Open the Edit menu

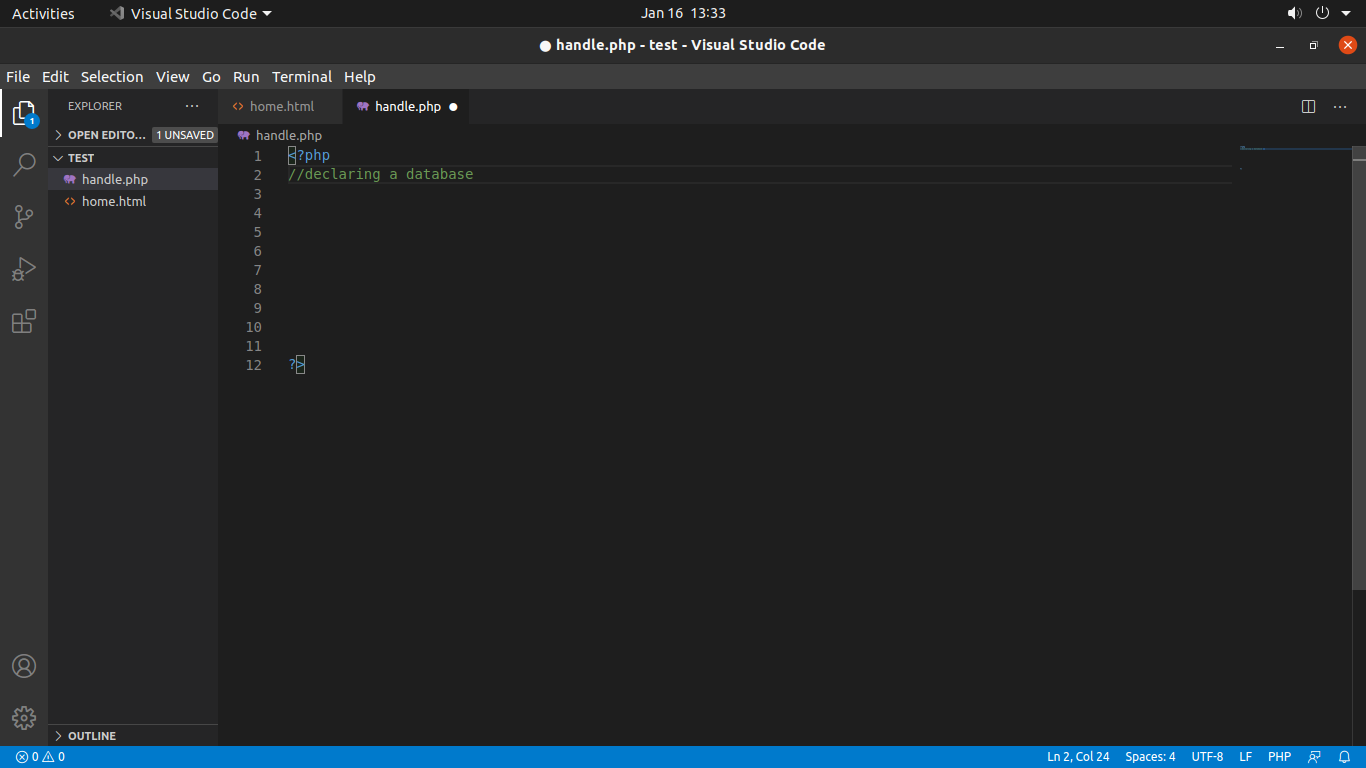[55, 77]
